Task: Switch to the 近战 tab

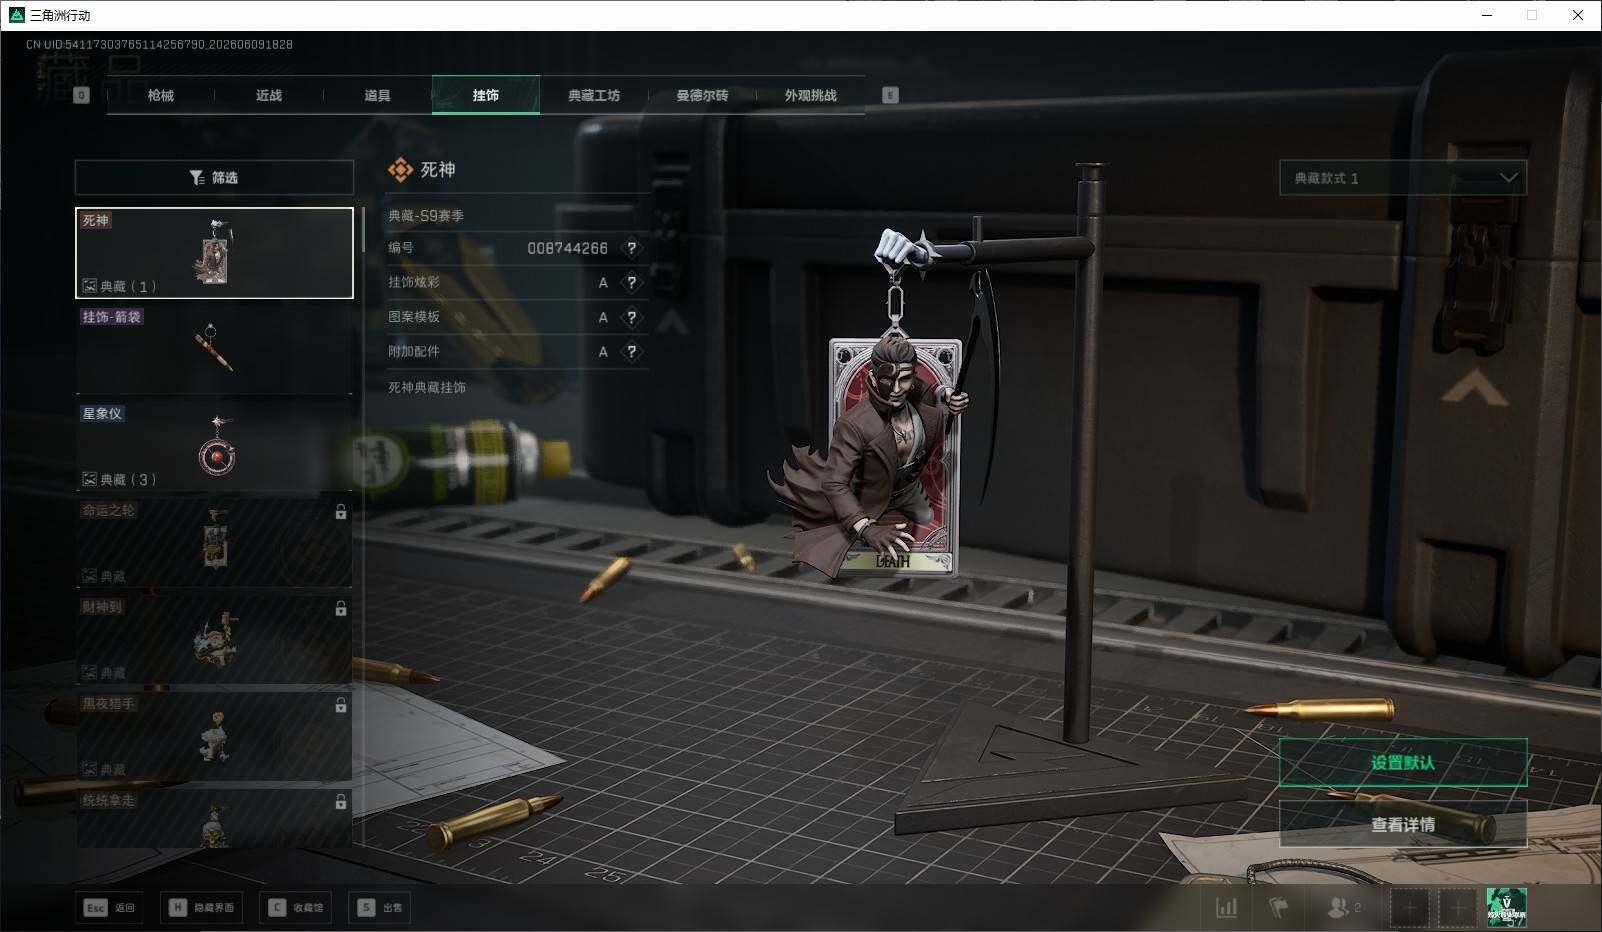Action: click(x=269, y=95)
